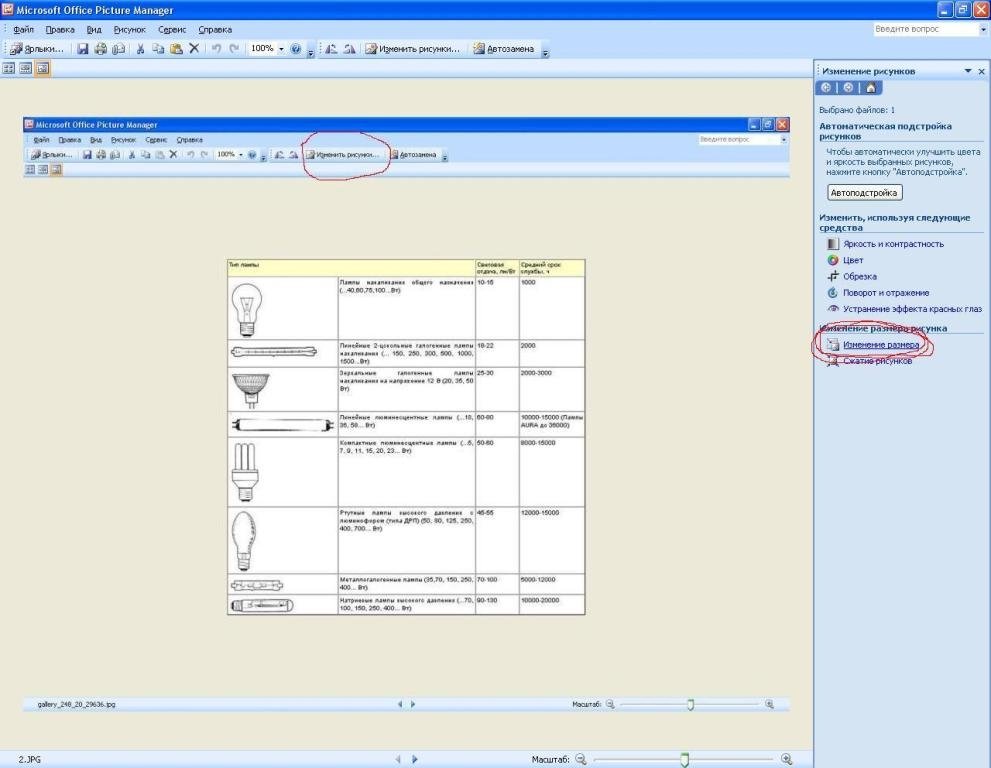The image size is (991, 768).
Task: Click the Undo arrow icon
Action: tap(216, 49)
